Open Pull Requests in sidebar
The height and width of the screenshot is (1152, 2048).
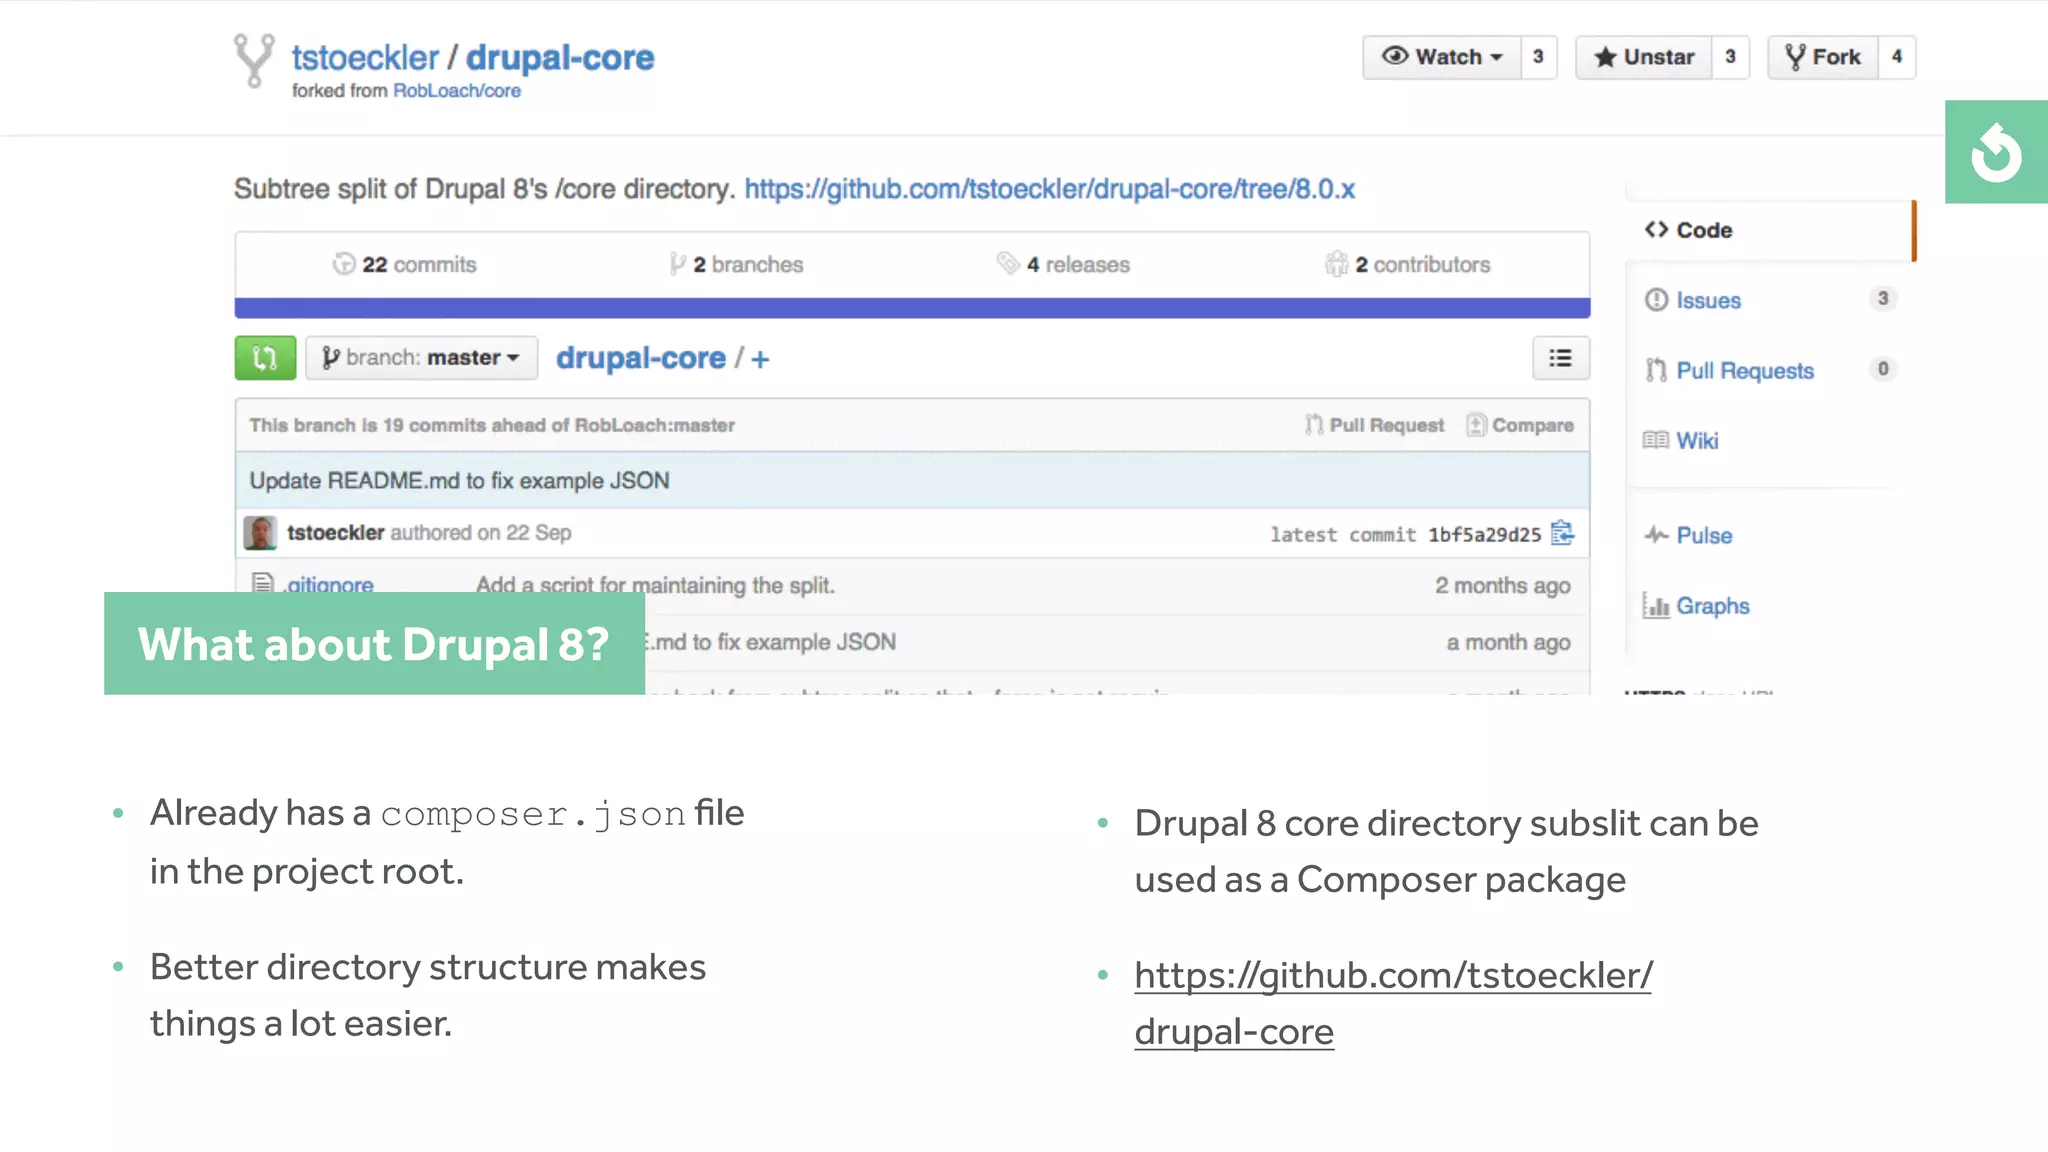pos(1745,371)
